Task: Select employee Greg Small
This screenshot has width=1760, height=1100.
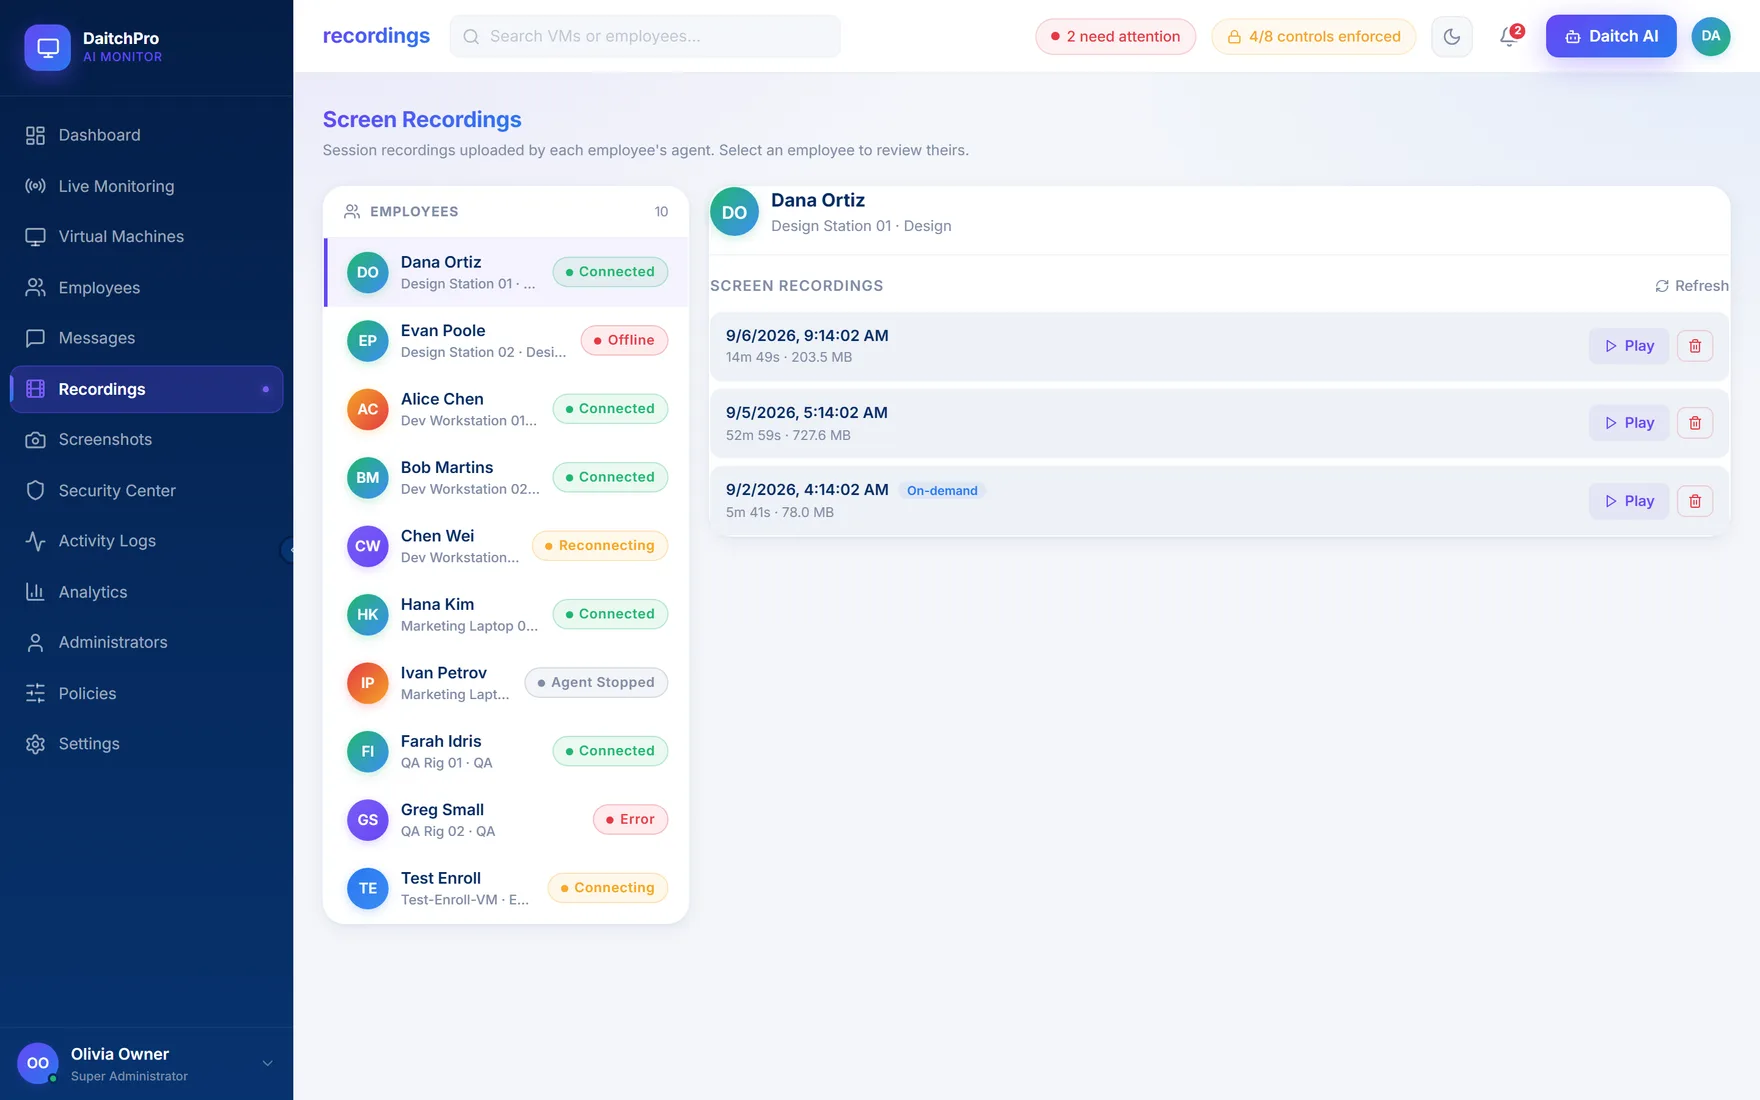Action: point(506,820)
